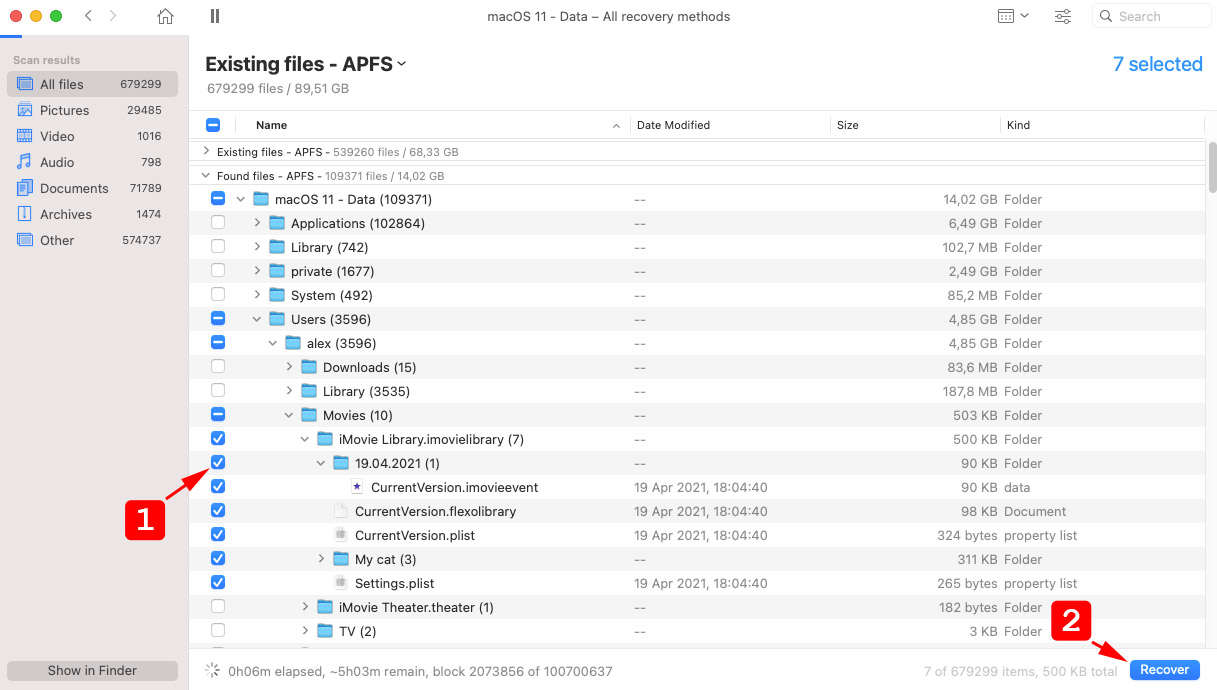1217x690 pixels.
Task: Click the Show in Finder button
Action: (x=92, y=670)
